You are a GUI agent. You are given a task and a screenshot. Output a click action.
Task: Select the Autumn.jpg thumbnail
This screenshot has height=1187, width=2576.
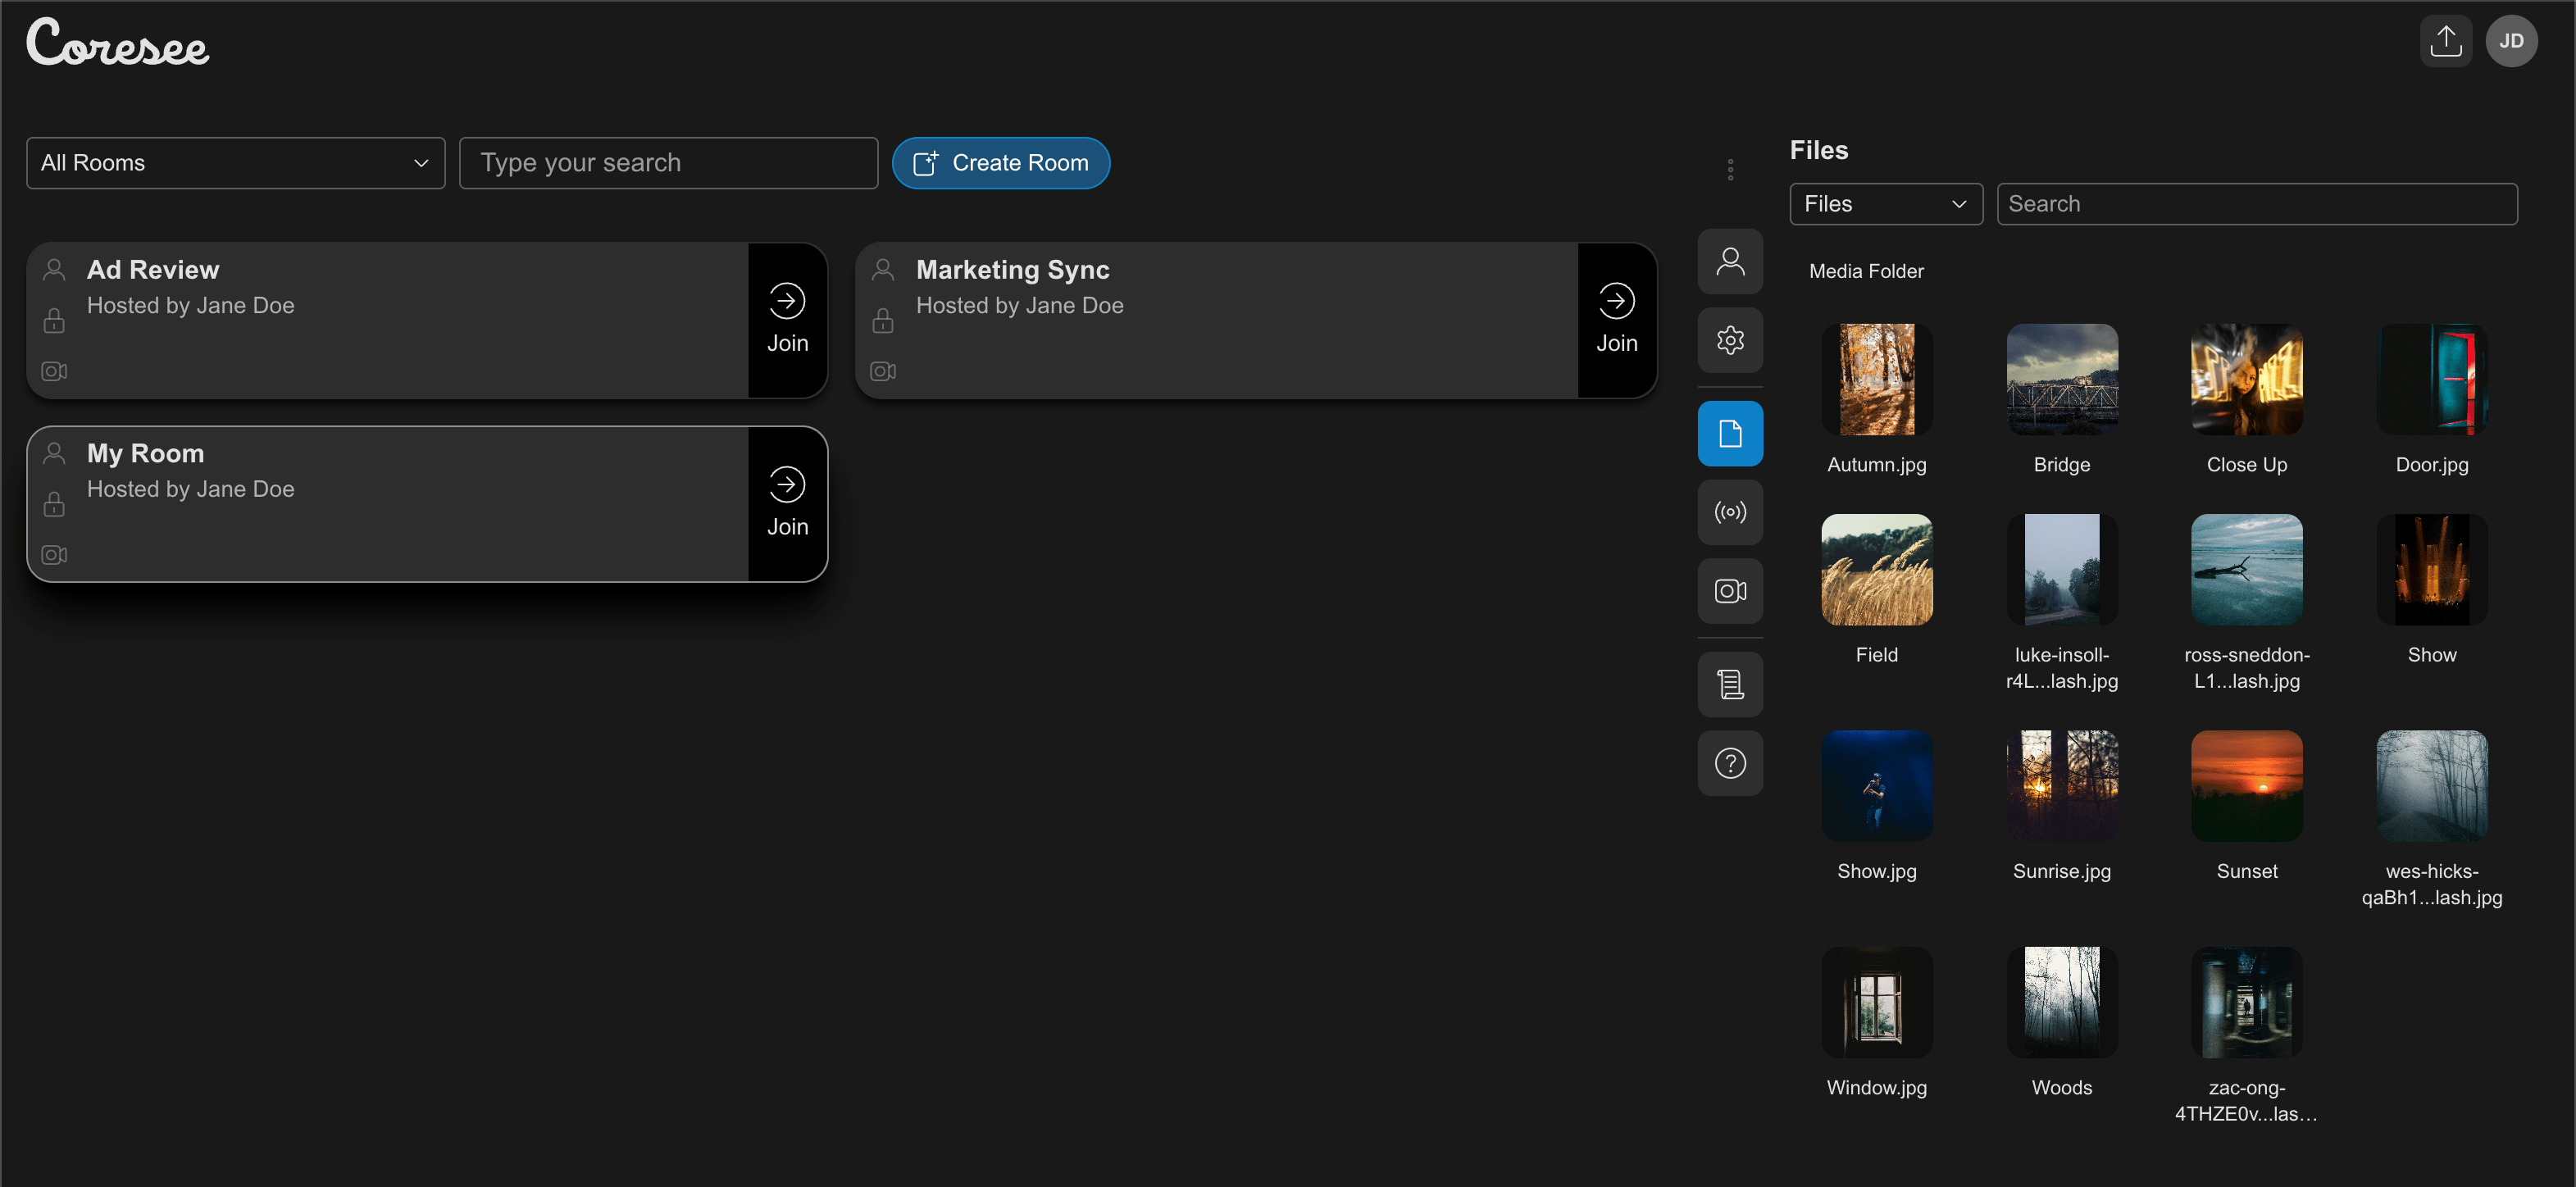pos(1877,379)
